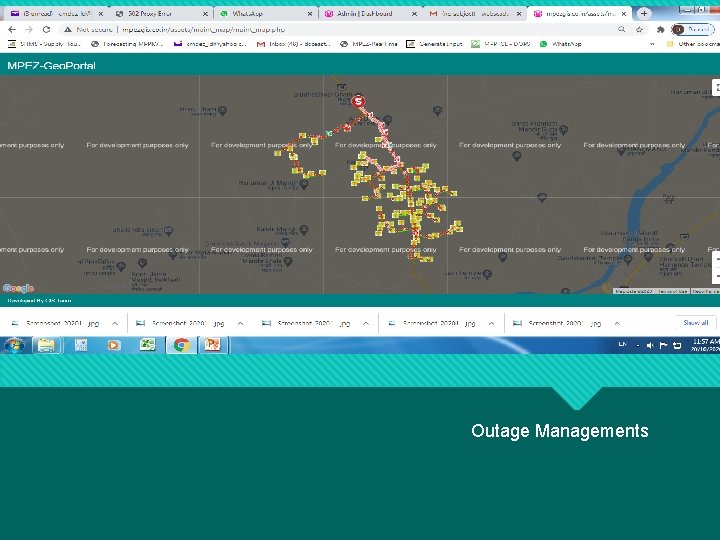Open a new browser tab

pyautogui.click(x=644, y=14)
